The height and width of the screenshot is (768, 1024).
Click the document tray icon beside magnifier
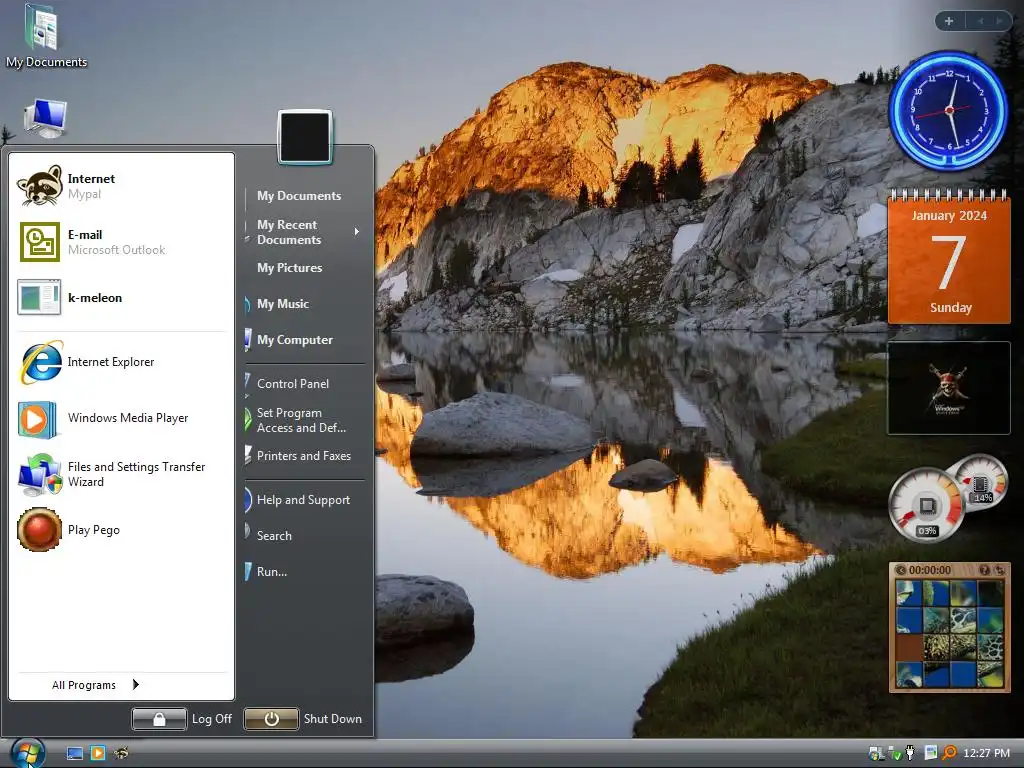point(931,754)
